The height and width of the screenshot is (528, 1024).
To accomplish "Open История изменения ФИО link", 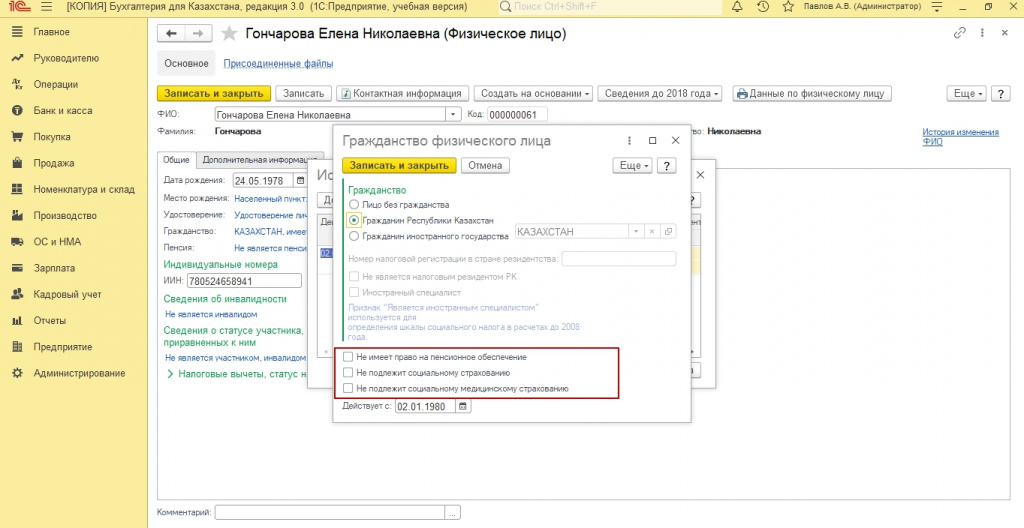I will (x=960, y=137).
